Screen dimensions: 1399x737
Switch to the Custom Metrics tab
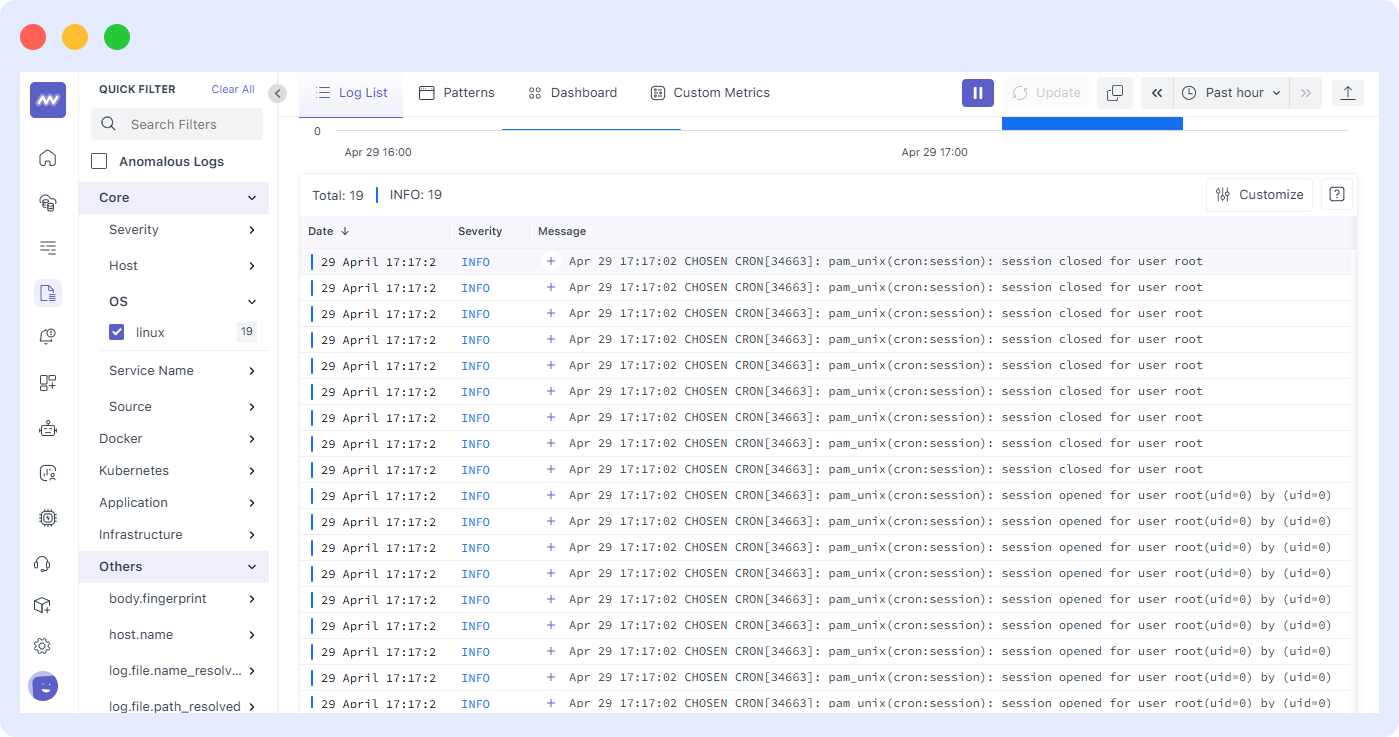coord(710,93)
